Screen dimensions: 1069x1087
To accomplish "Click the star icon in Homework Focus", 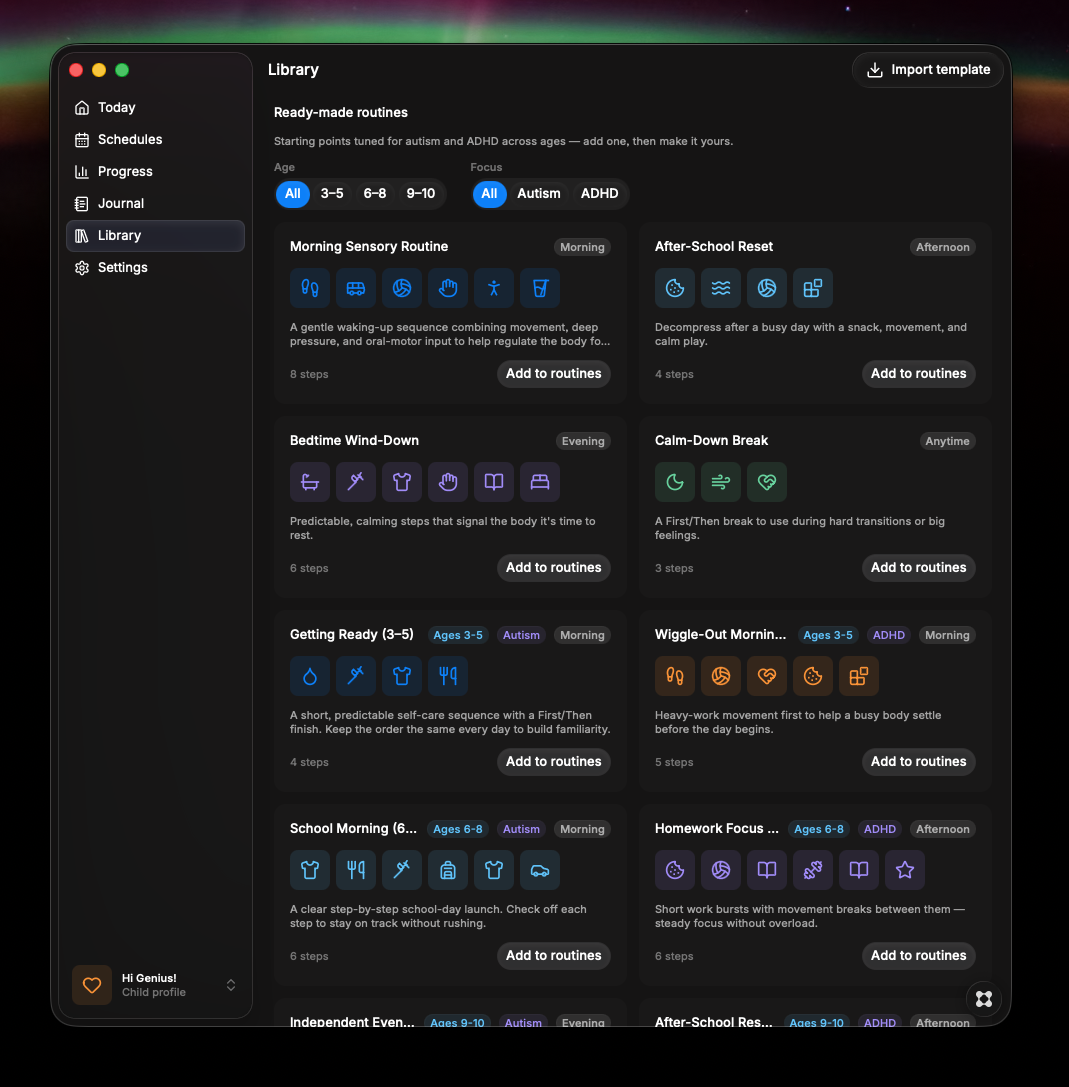I will (905, 870).
